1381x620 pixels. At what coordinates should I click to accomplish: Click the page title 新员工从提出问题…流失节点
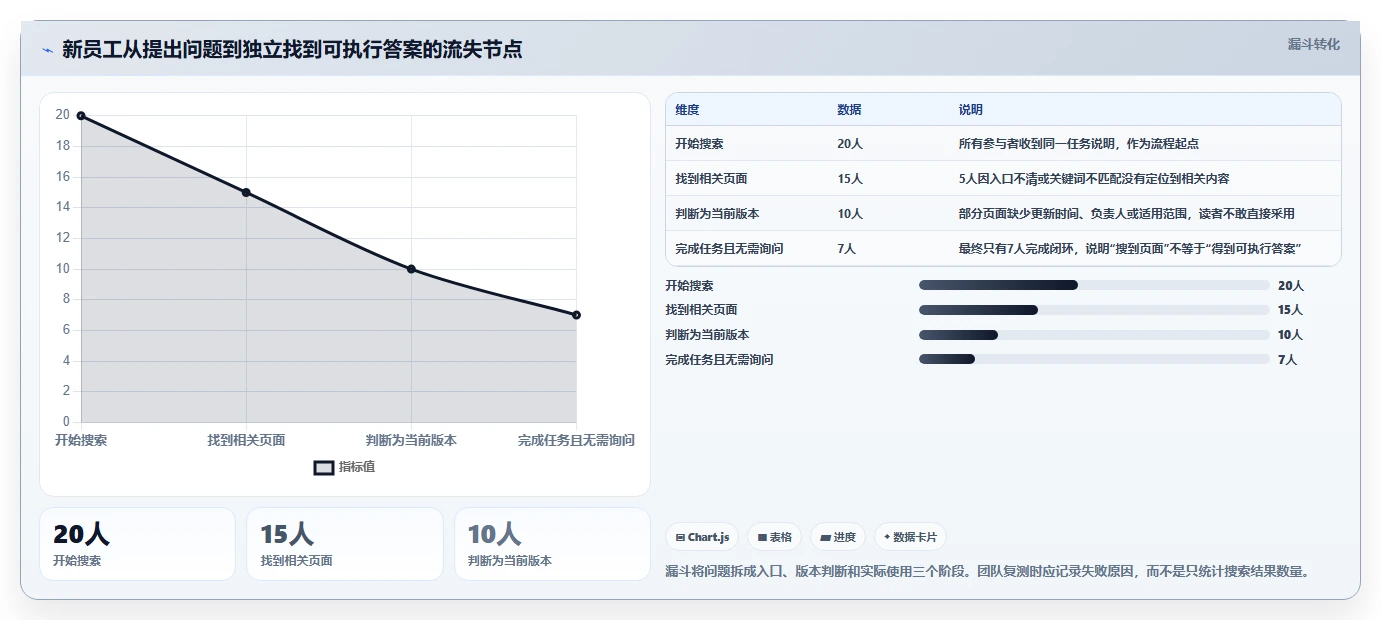click(292, 49)
